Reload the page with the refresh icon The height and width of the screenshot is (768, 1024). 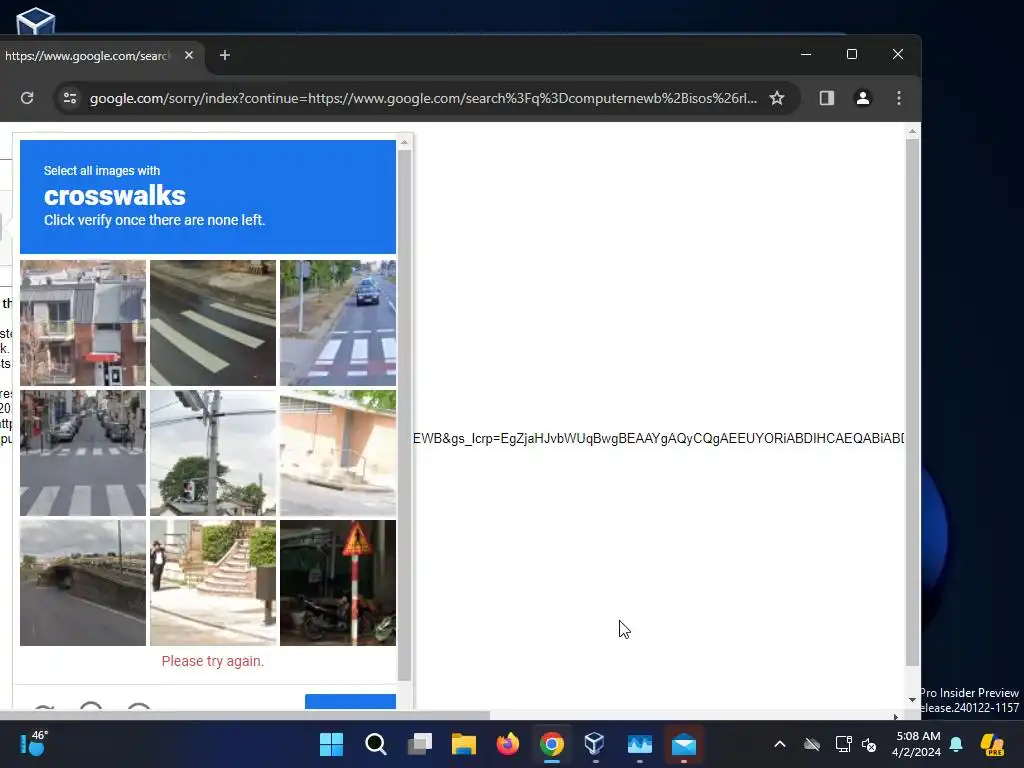tap(27, 98)
